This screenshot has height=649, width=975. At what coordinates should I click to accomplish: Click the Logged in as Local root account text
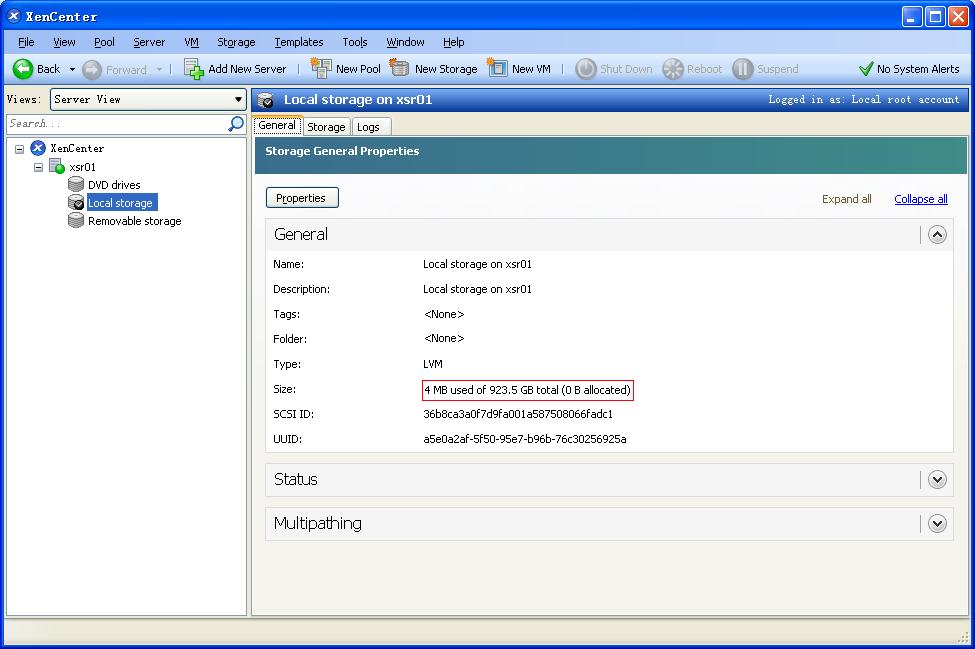864,99
